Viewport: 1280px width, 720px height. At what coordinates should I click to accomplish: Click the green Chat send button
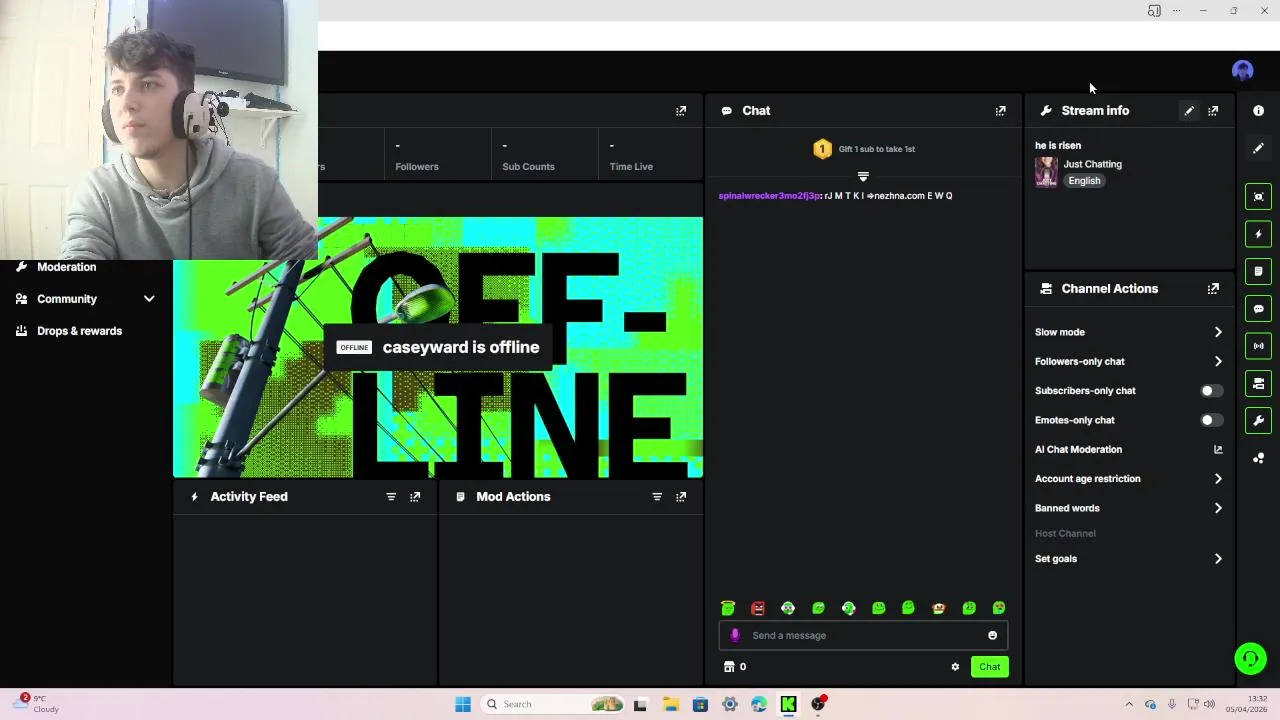(989, 667)
